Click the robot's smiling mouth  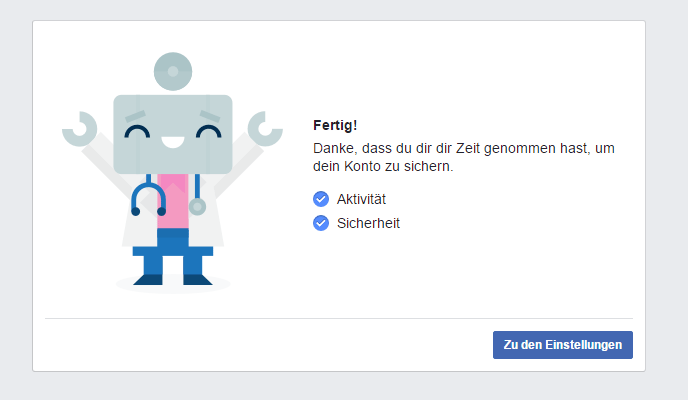(x=173, y=145)
